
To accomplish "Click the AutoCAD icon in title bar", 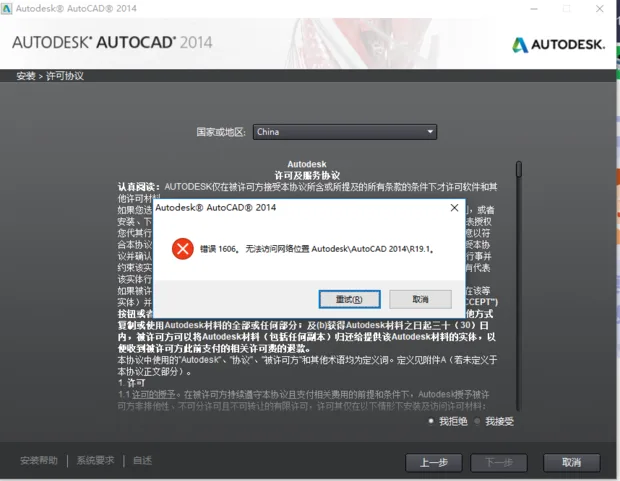I will point(7,8).
